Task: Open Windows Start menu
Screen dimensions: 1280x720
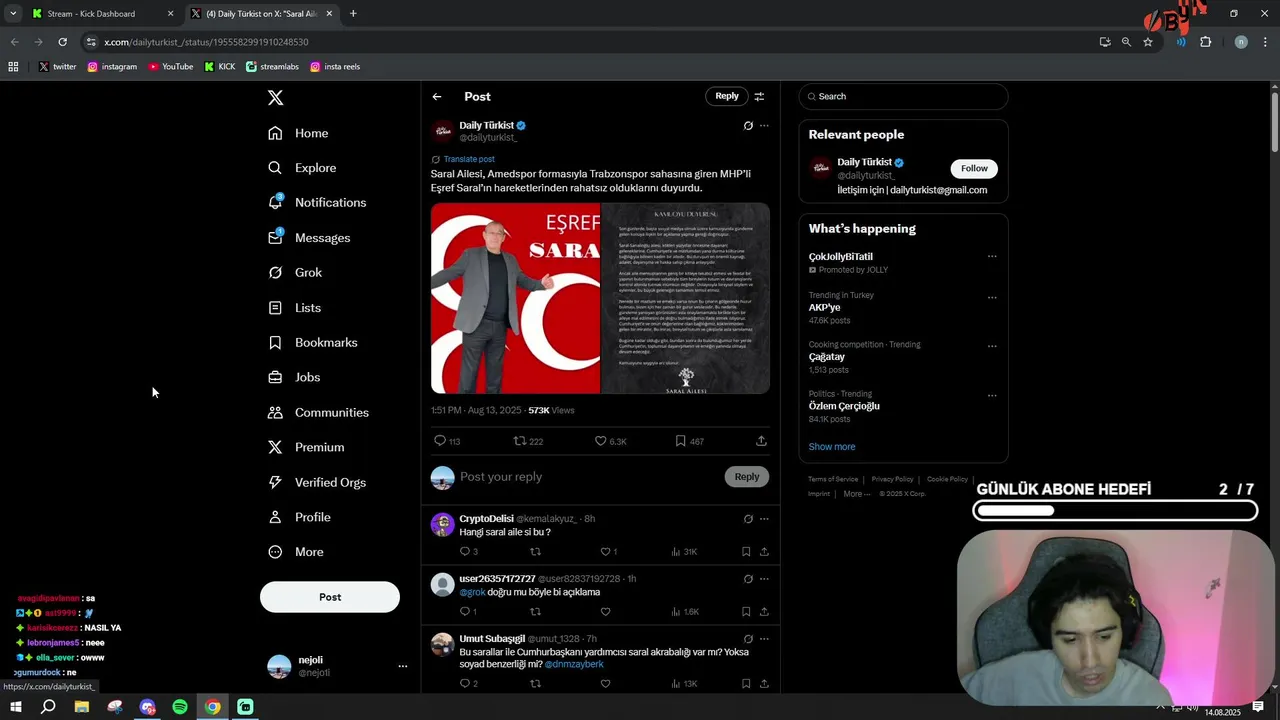Action: 15,707
